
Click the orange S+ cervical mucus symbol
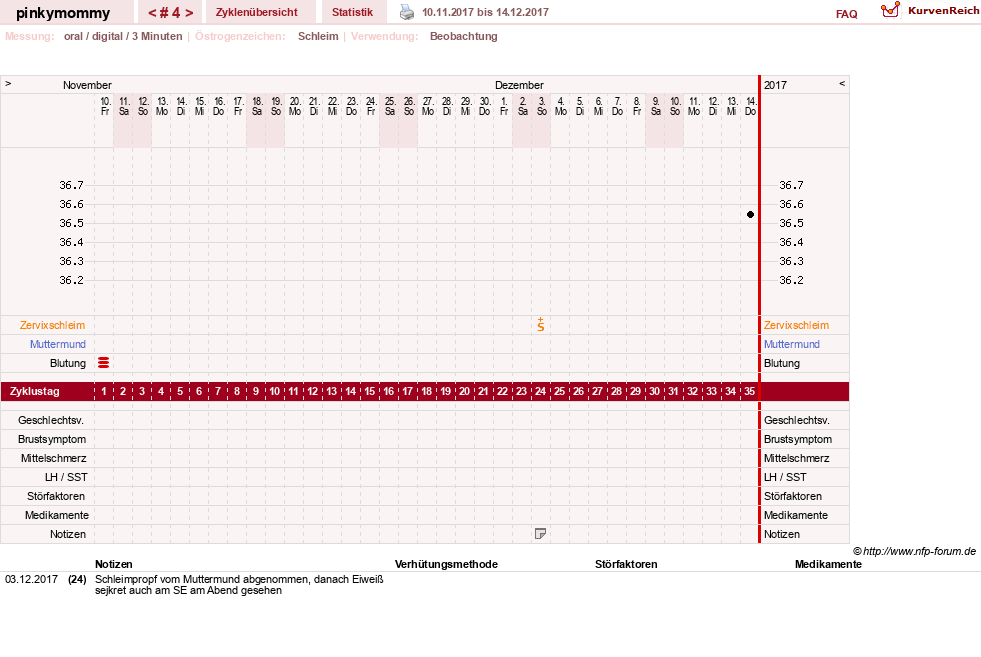point(541,325)
